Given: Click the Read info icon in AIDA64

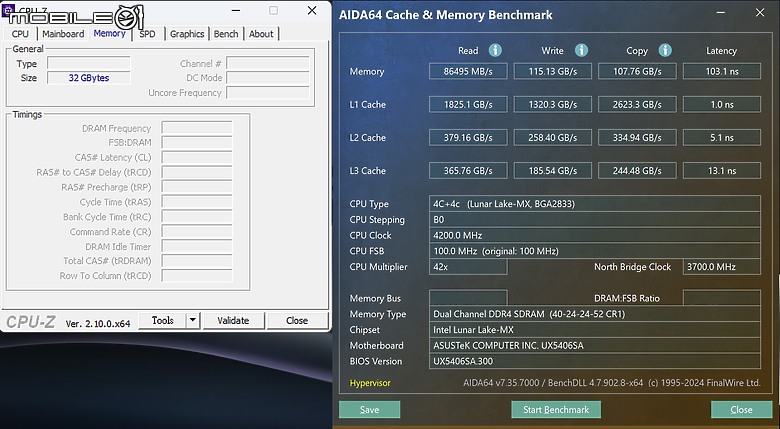Looking at the screenshot, I should [x=495, y=50].
